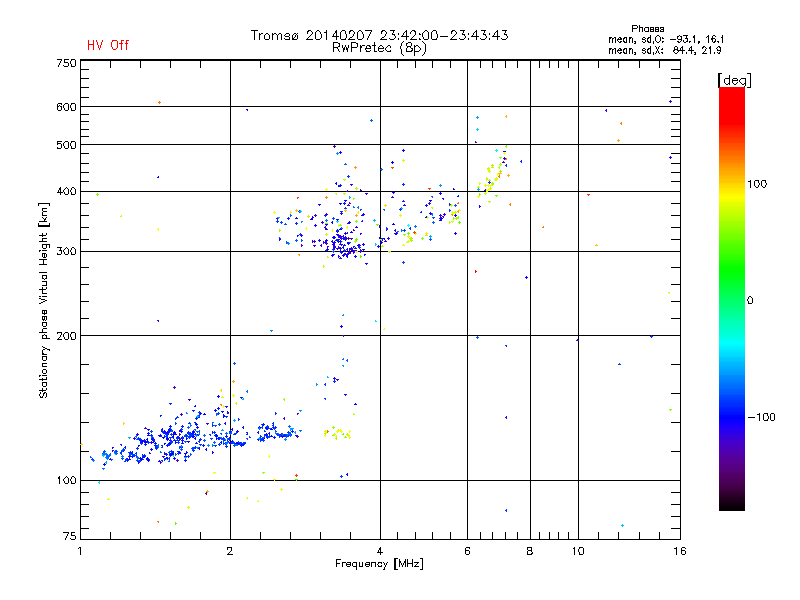Click the "[deg]" colorbar unit label
The height and width of the screenshot is (600, 800).
click(734, 80)
